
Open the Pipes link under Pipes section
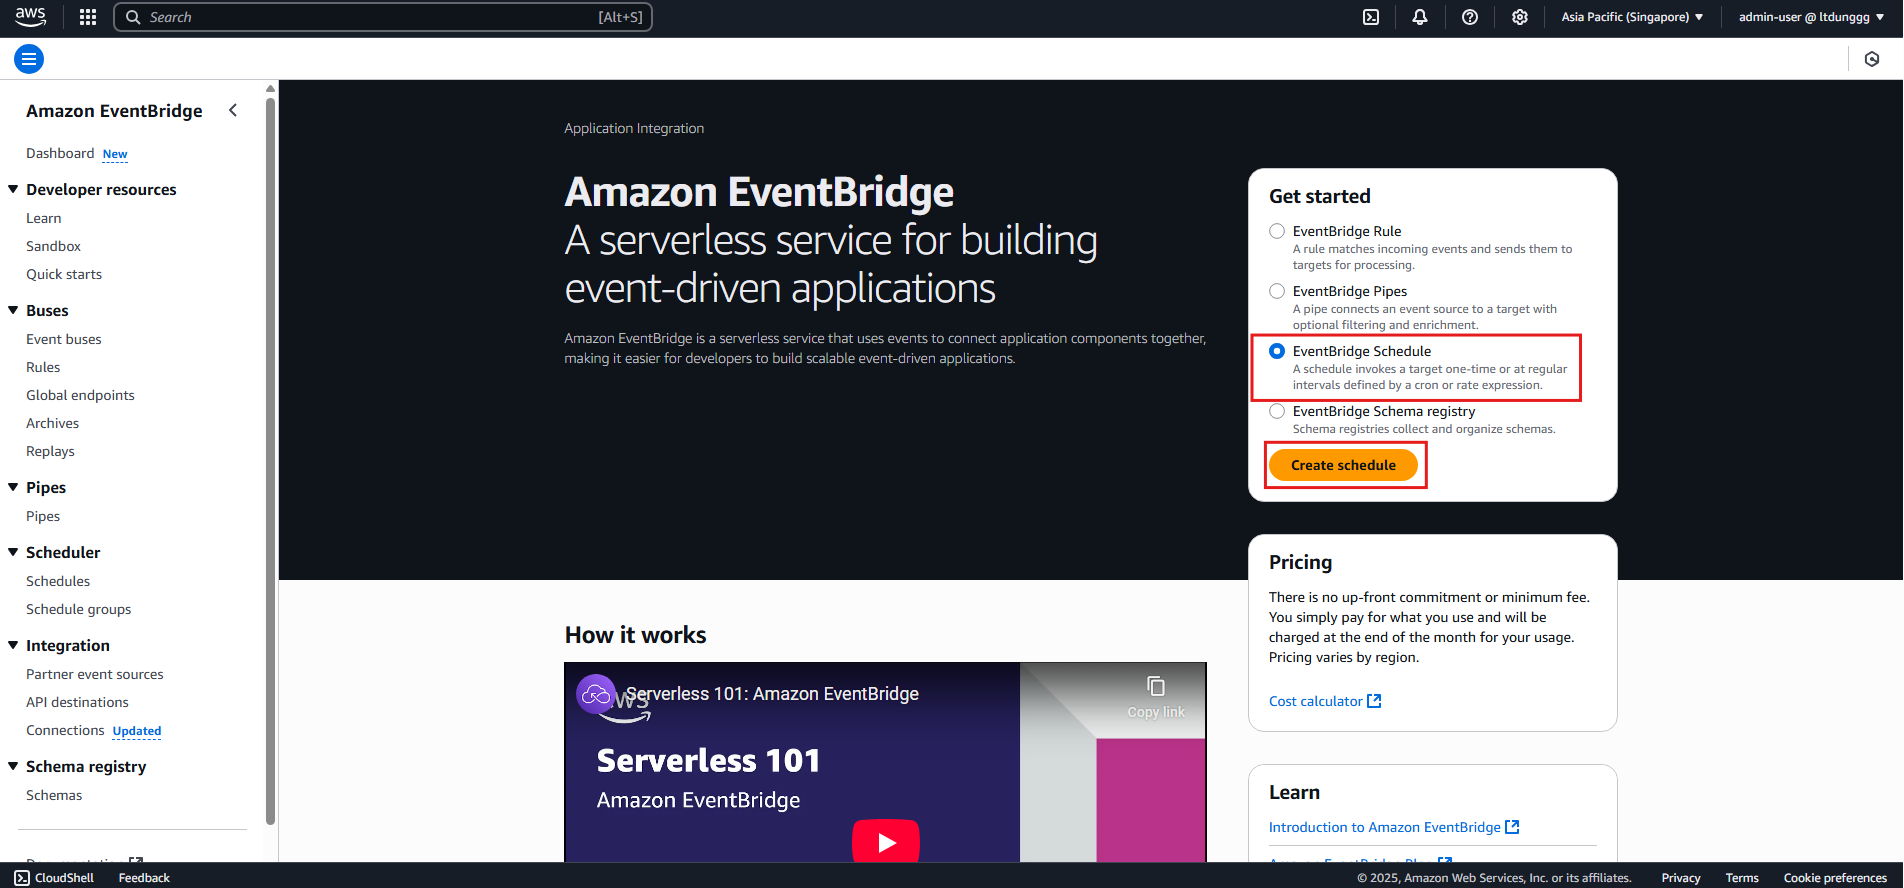[x=43, y=516]
